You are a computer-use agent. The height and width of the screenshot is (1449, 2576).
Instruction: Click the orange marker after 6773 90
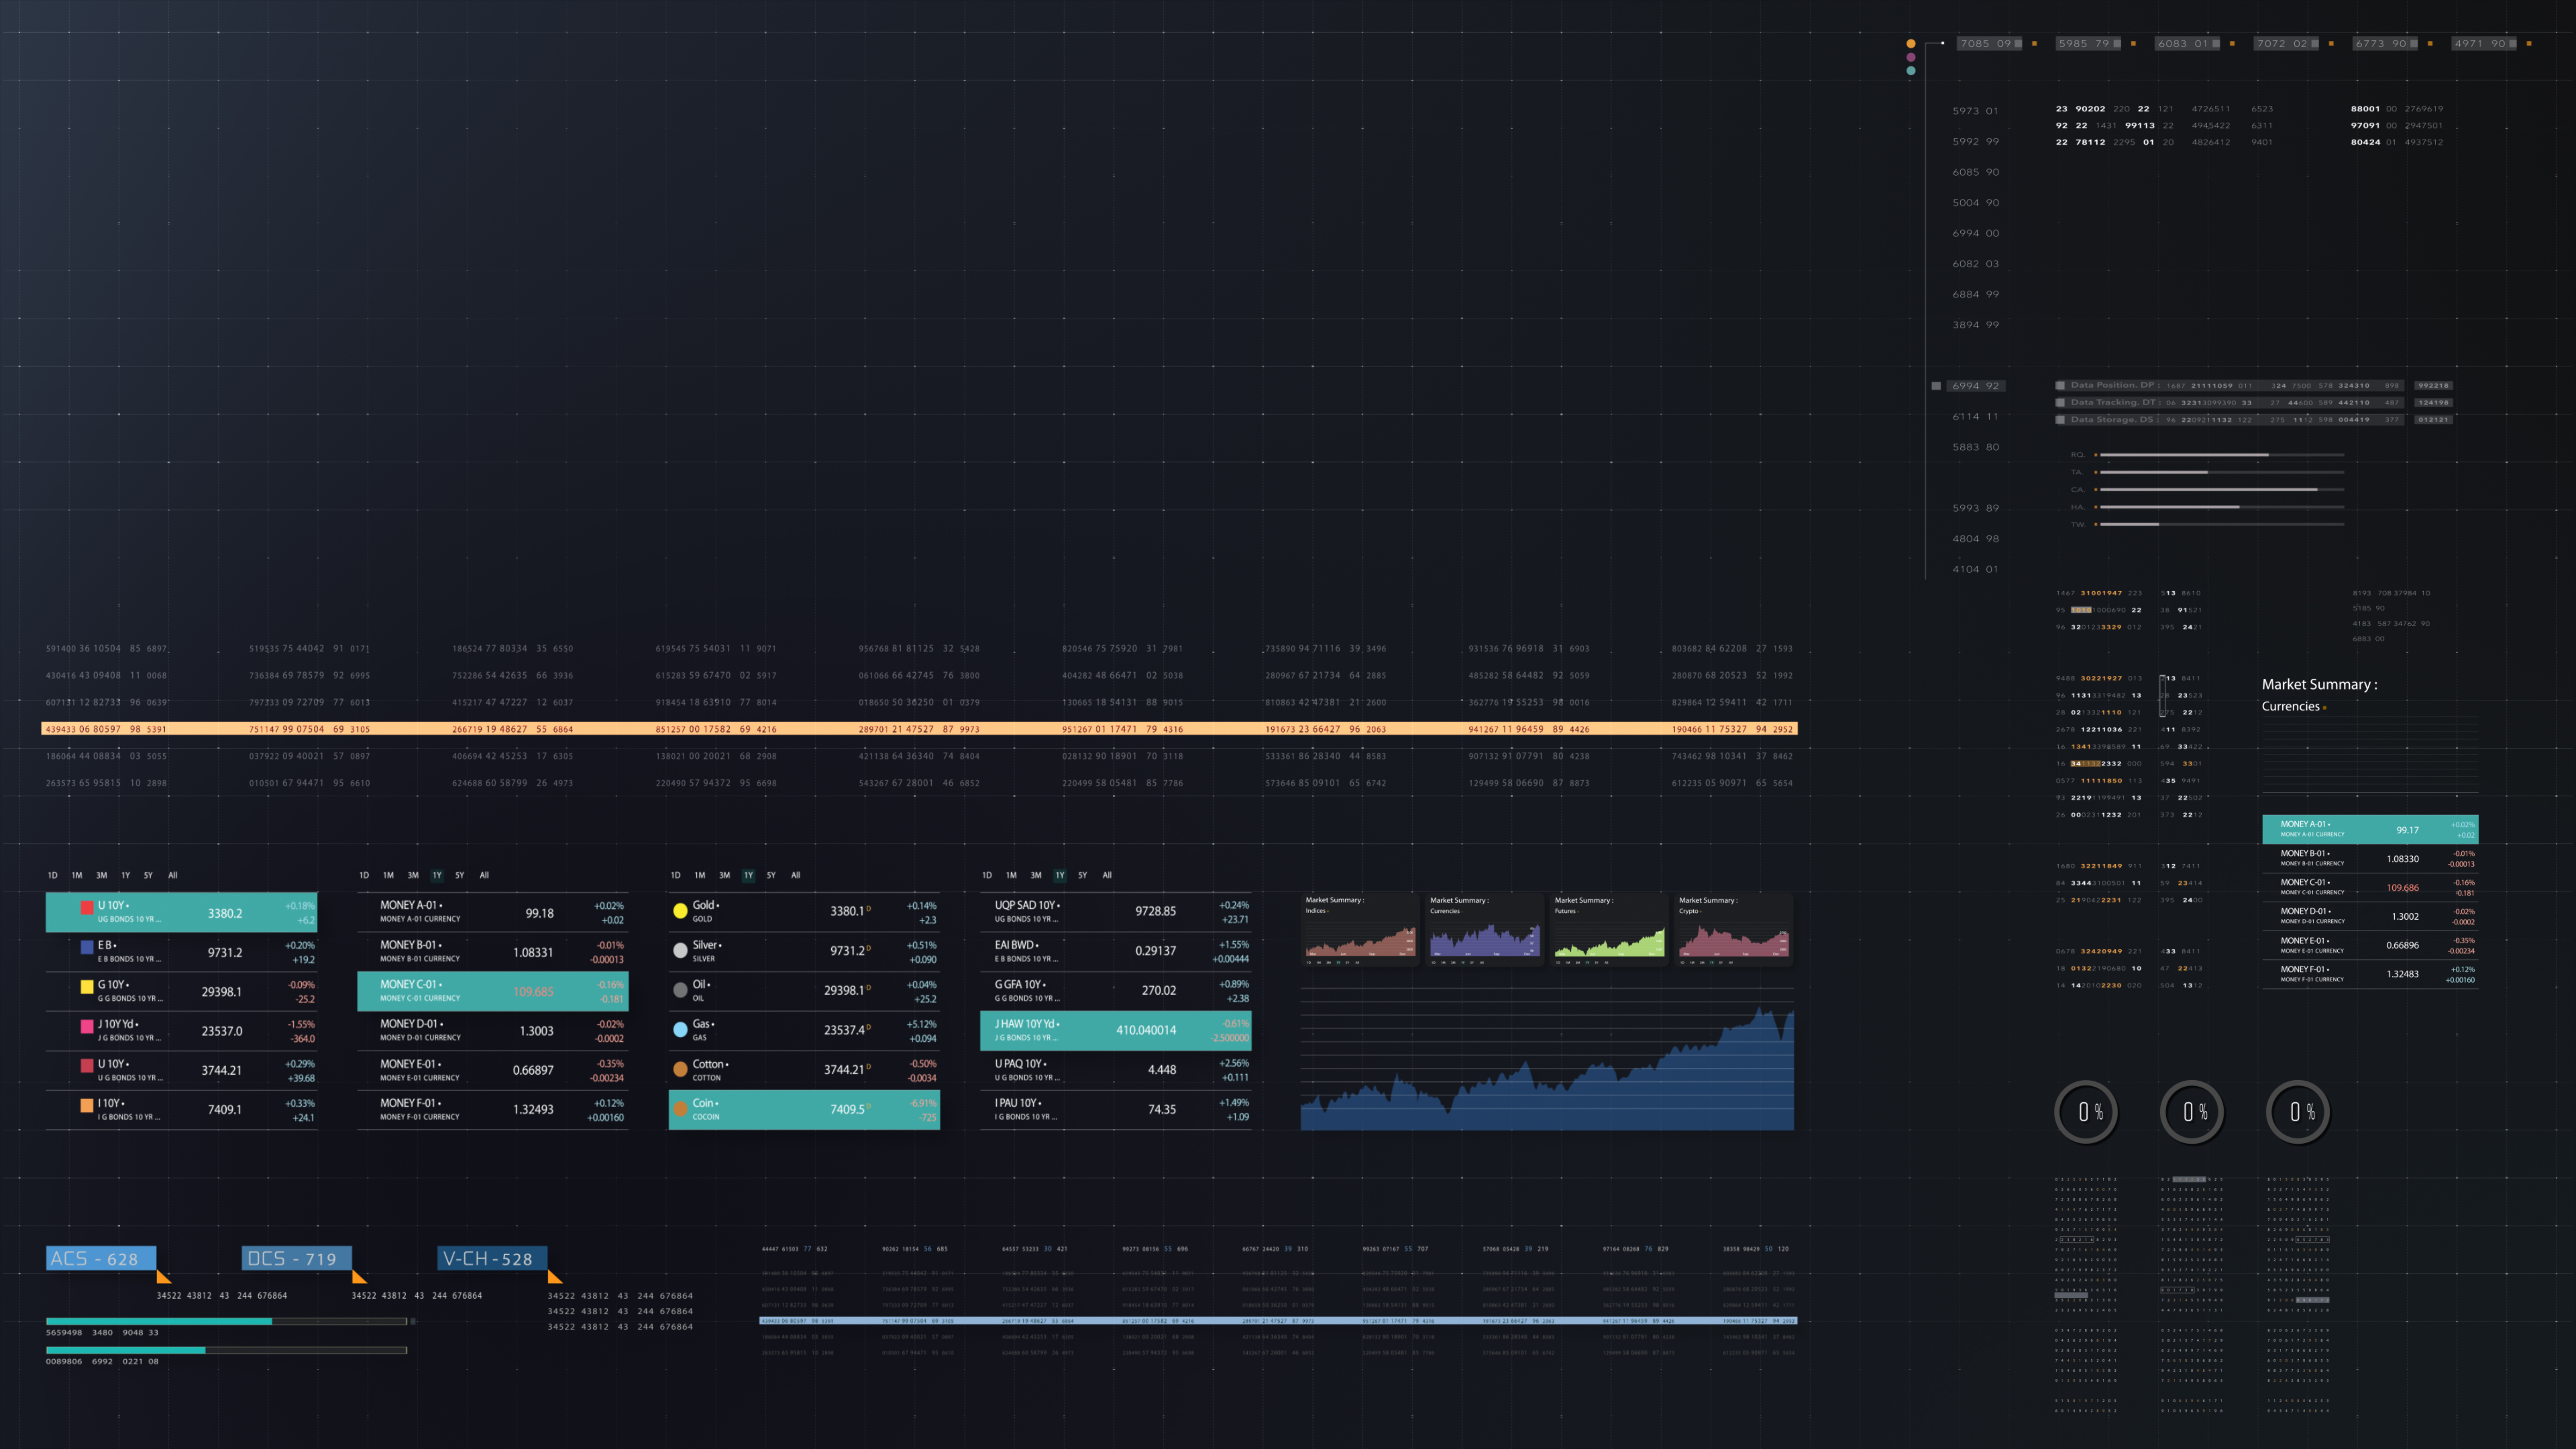[2430, 44]
